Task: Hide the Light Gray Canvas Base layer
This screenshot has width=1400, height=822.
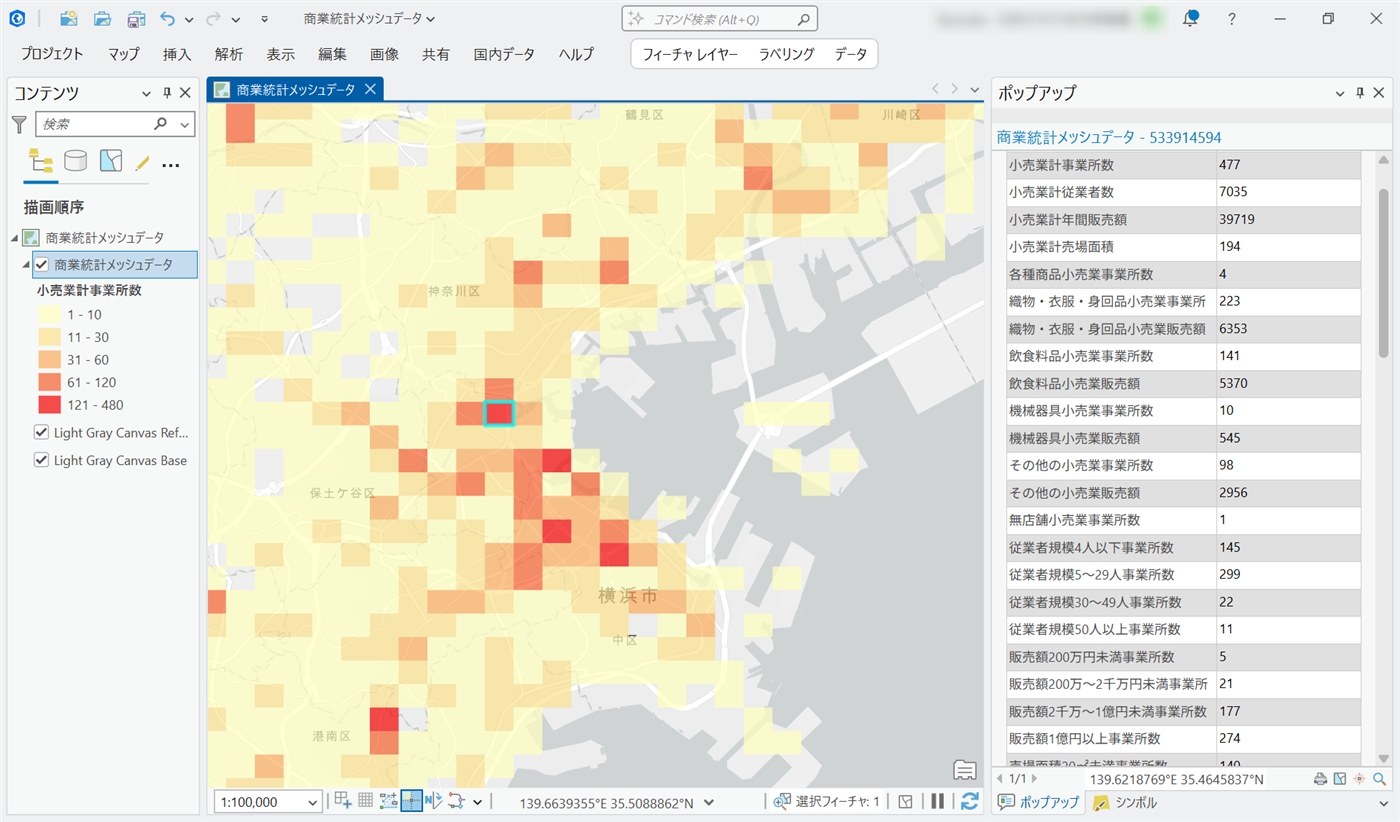Action: (42, 461)
